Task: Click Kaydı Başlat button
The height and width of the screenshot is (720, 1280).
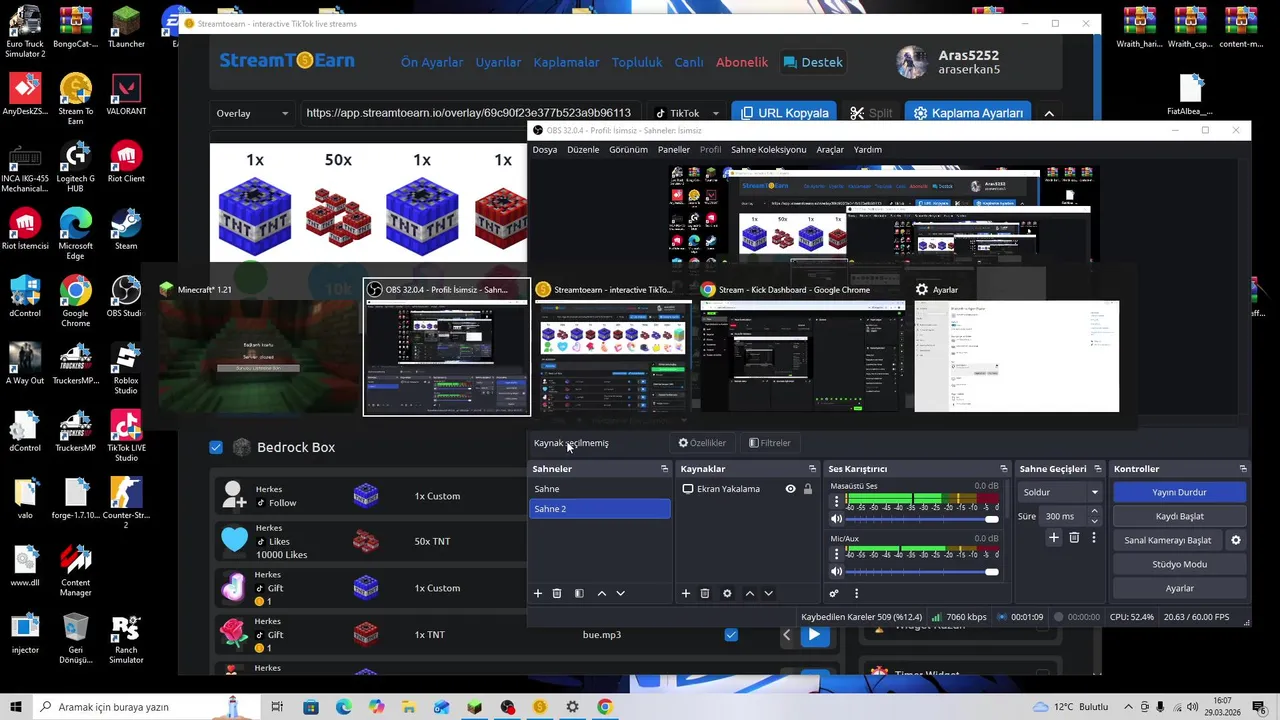Action: pos(1179,516)
